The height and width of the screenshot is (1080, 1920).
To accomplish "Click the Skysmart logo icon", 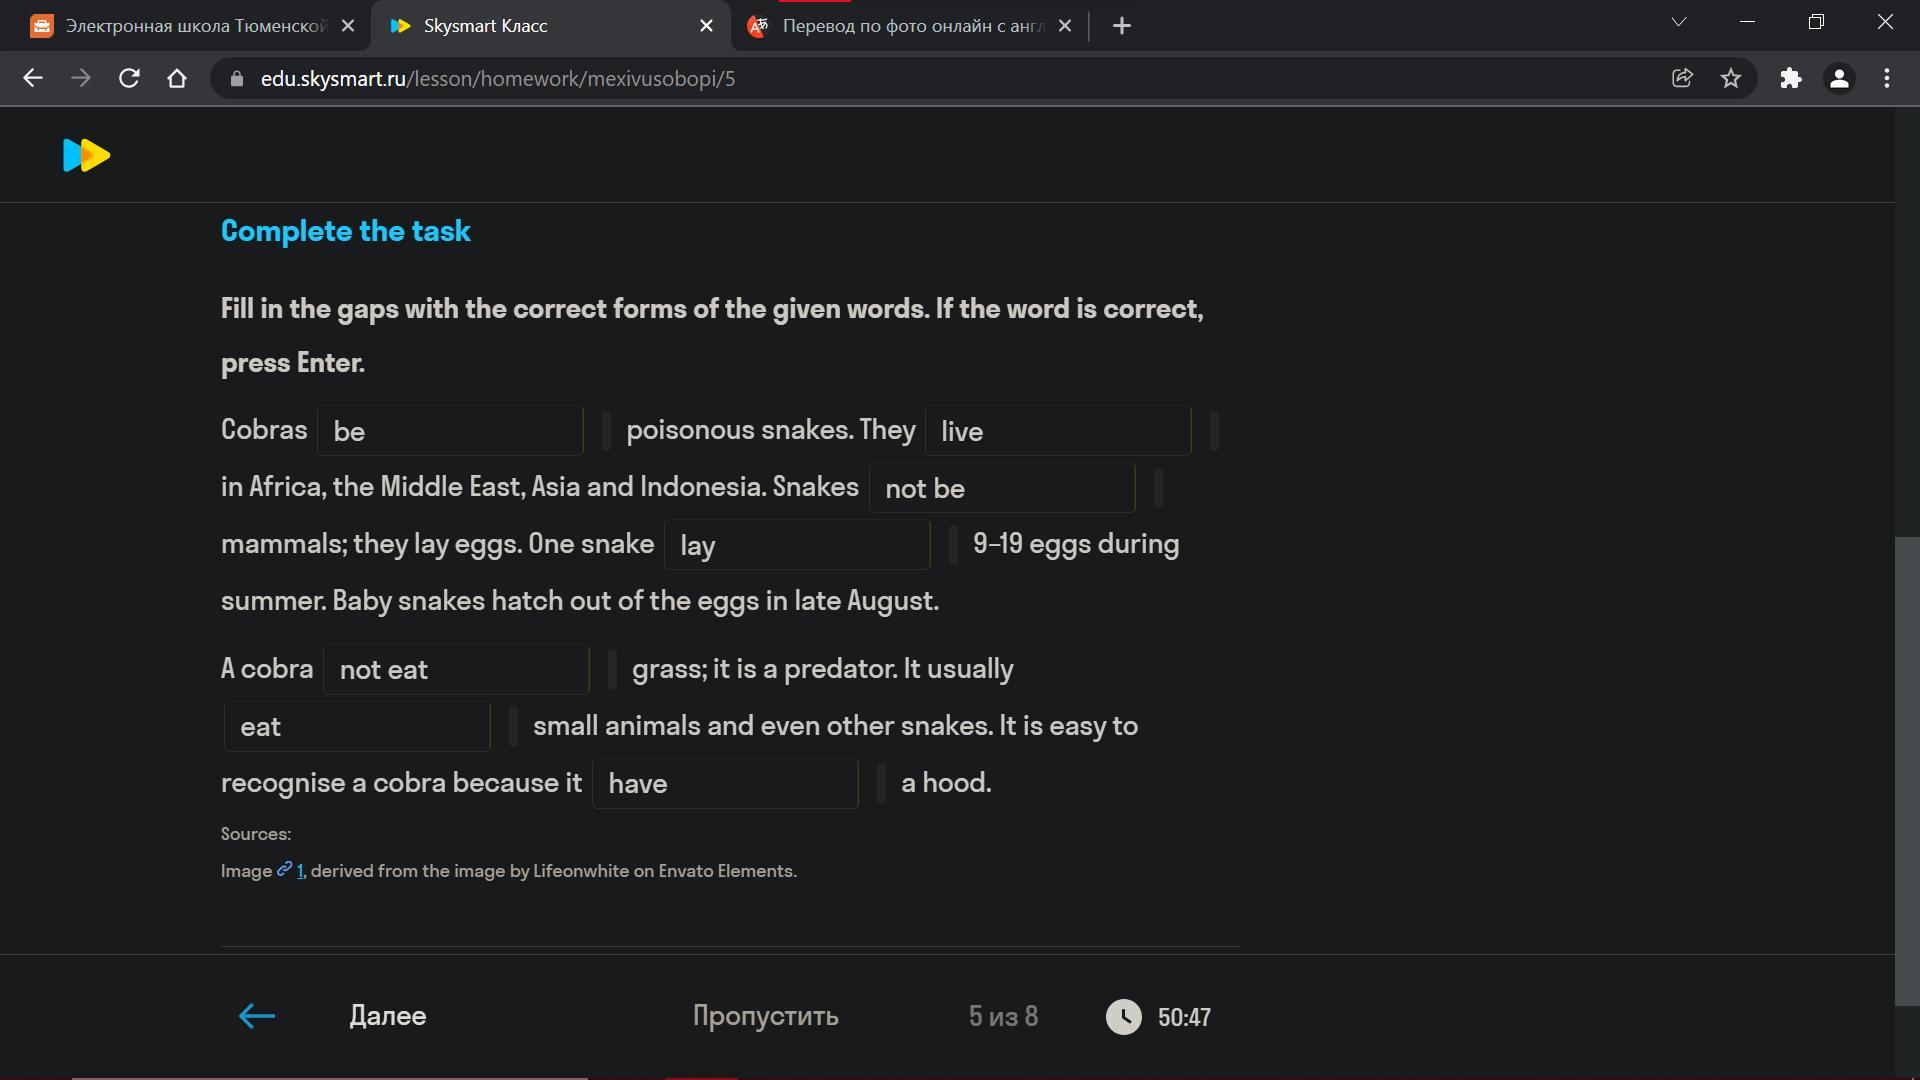I will pyautogui.click(x=86, y=155).
